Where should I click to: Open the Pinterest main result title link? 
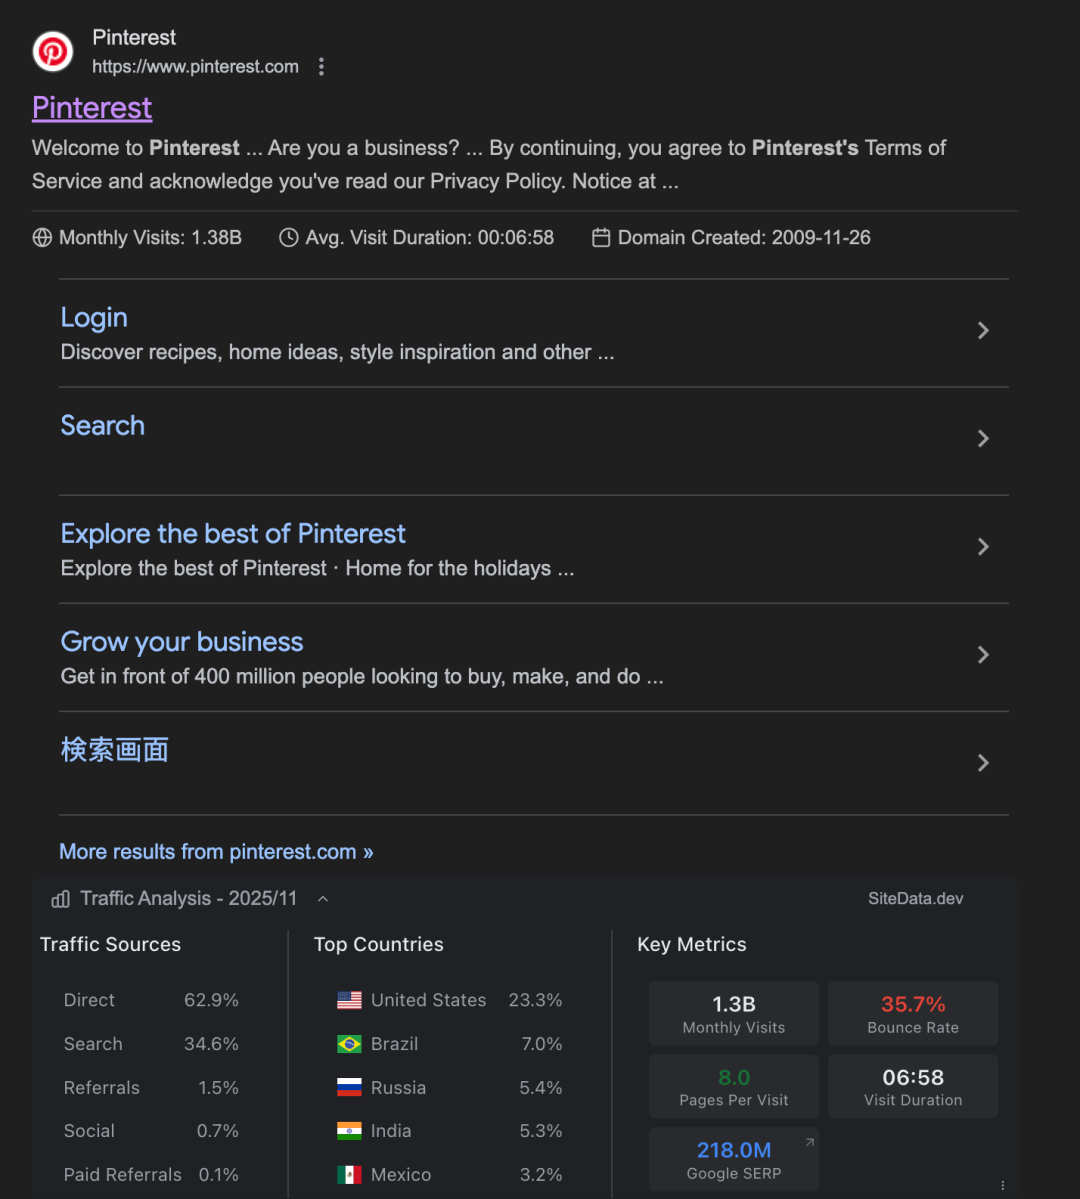pos(92,108)
